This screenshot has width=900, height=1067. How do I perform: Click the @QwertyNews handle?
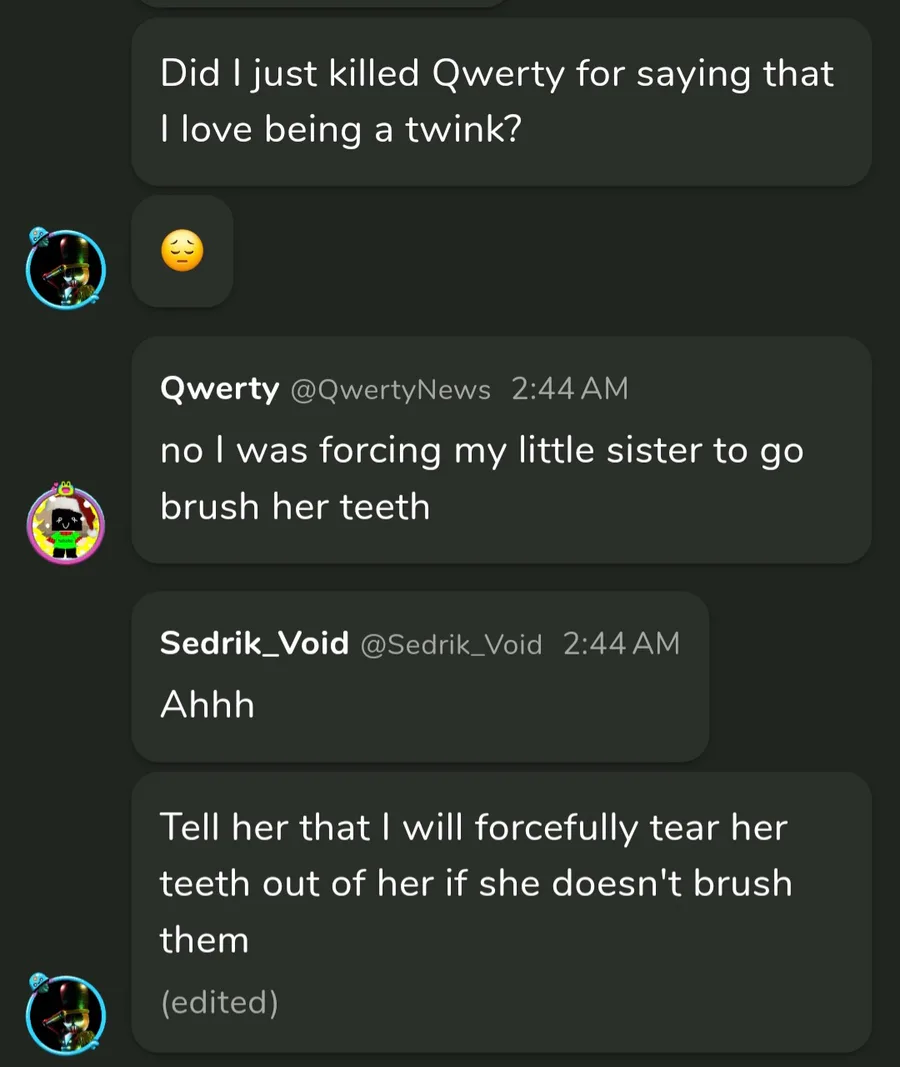390,390
